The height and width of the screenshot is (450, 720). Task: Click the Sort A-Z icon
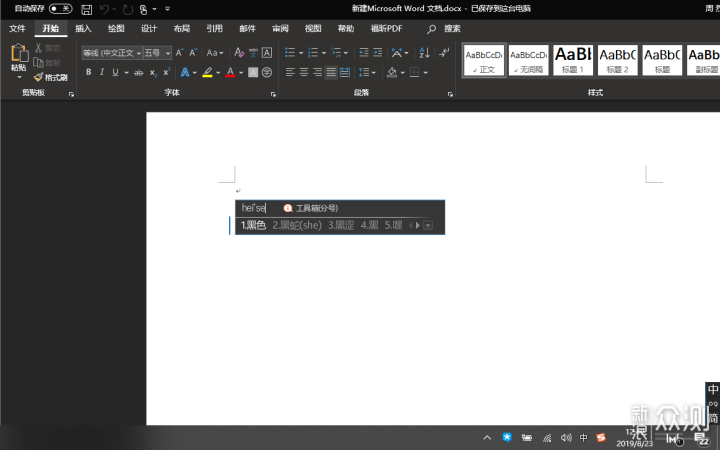425,52
